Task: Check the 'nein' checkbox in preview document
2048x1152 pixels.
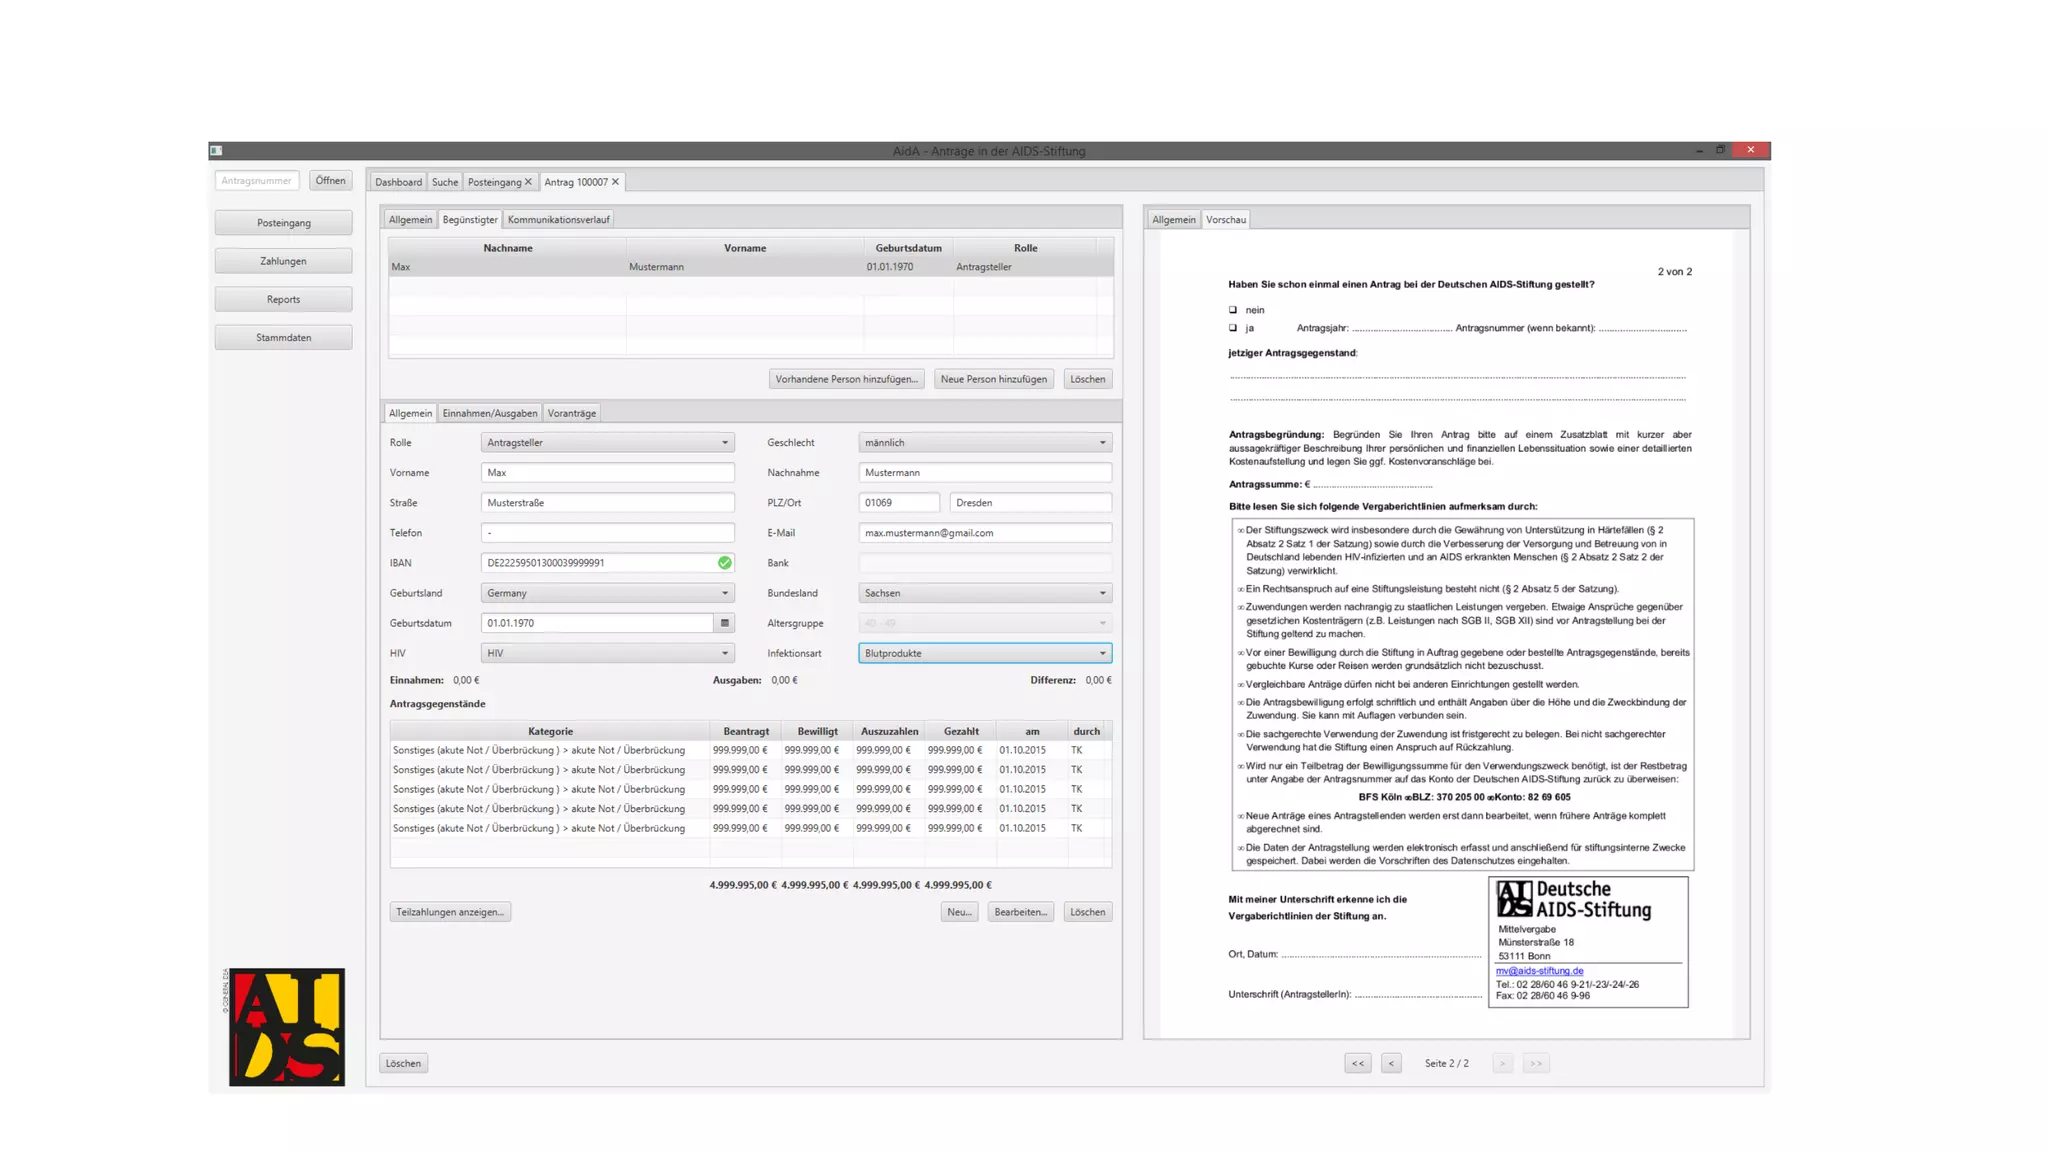Action: (1233, 310)
